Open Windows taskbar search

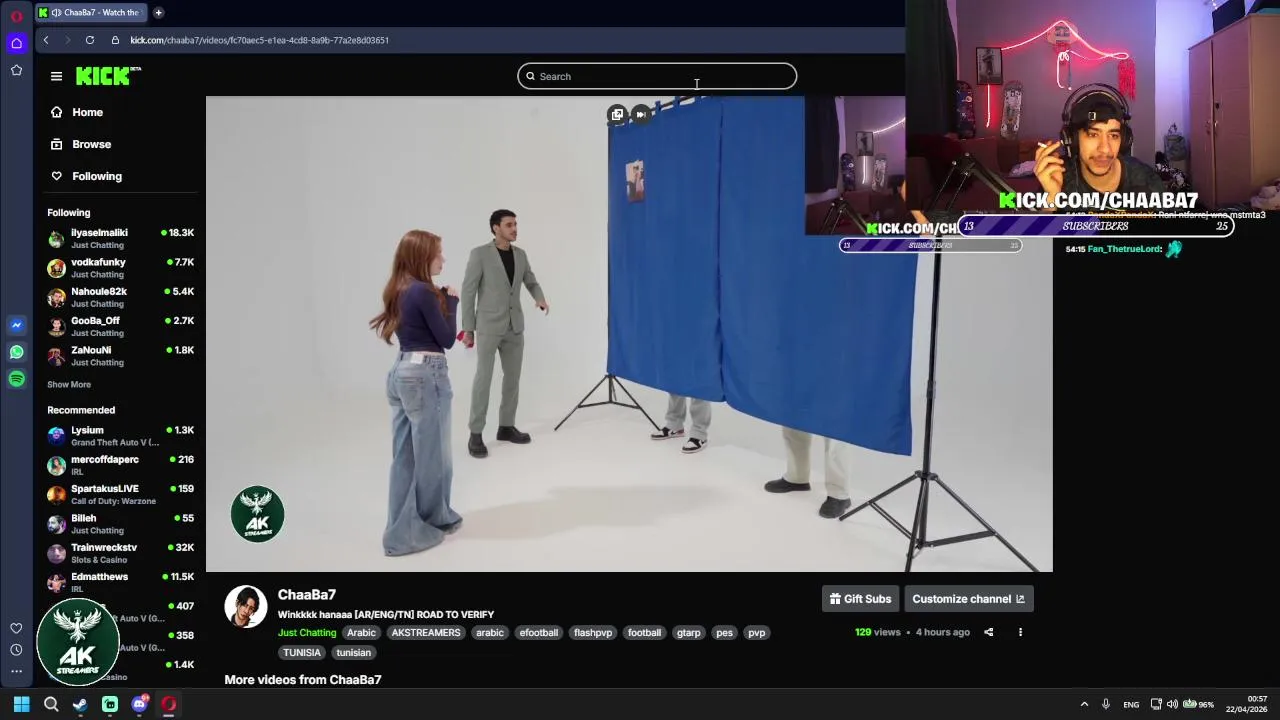click(51, 704)
